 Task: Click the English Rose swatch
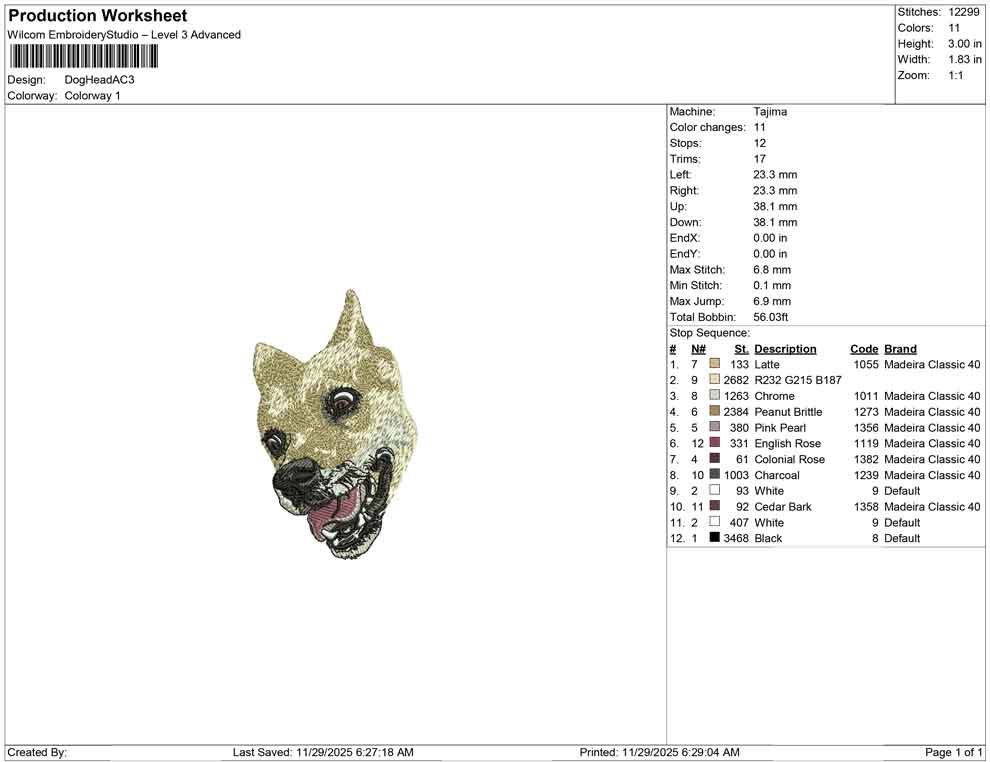714,443
